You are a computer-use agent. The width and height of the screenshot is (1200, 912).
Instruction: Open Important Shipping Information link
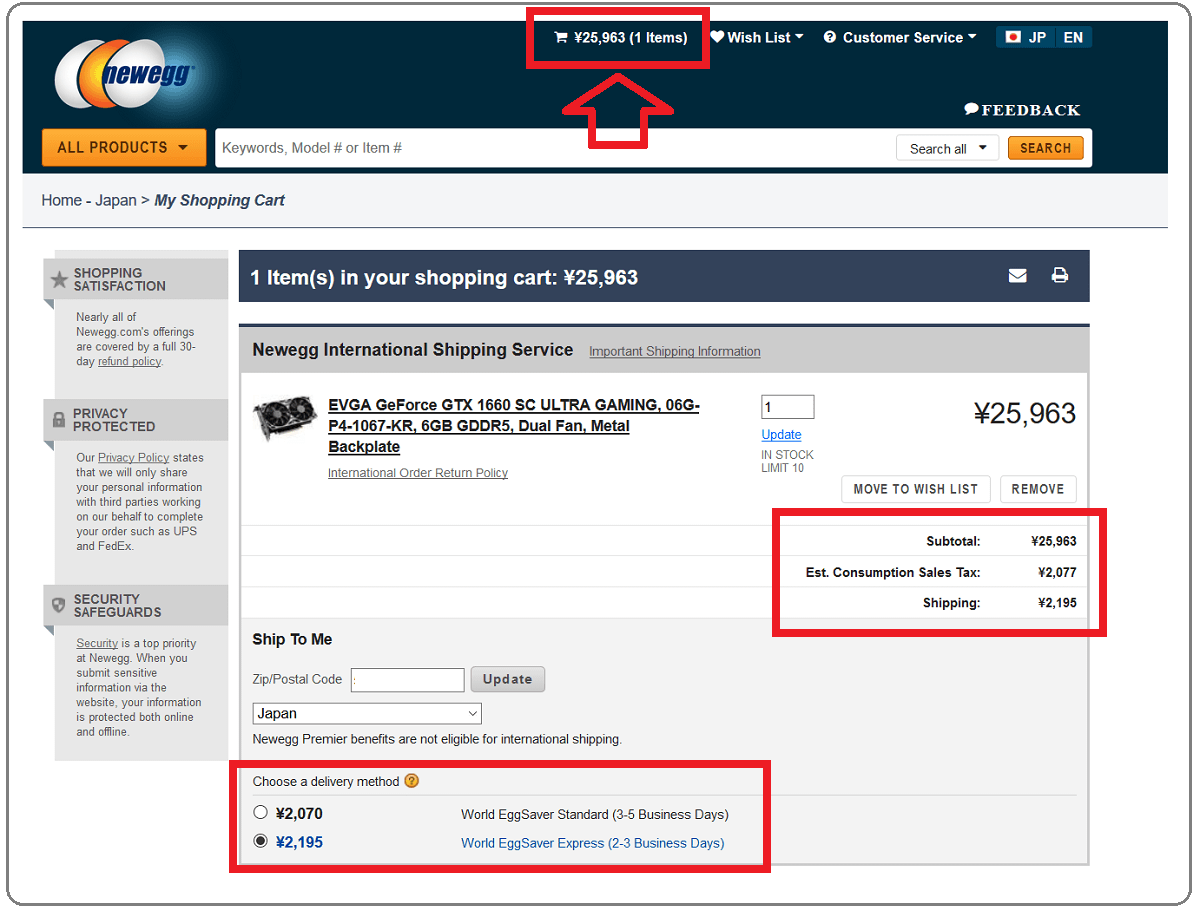point(675,352)
